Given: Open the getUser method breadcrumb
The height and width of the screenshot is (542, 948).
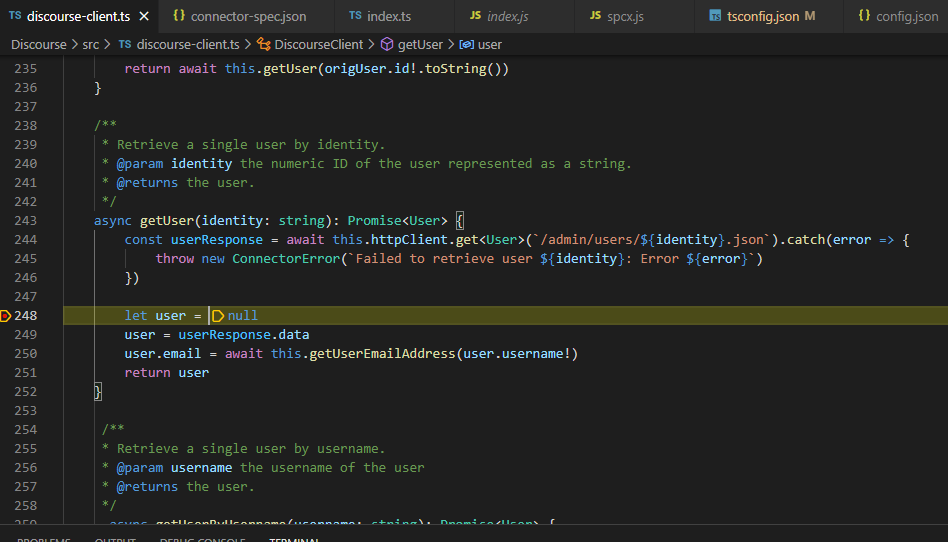Looking at the screenshot, I should pyautogui.click(x=420, y=44).
